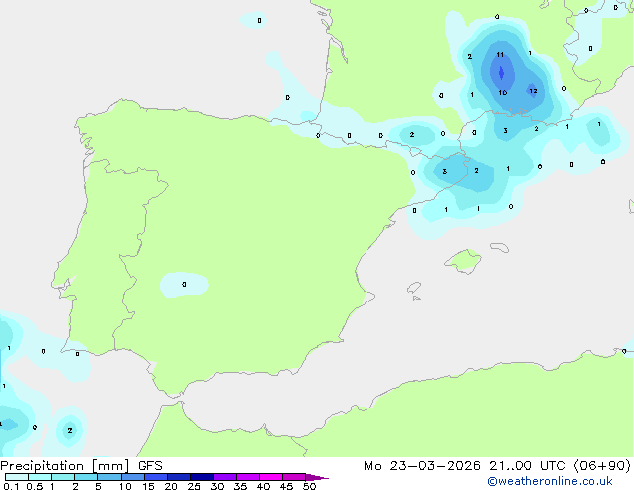Pick the 45–50 mm legend swatch
634x490 pixels.
(294, 477)
